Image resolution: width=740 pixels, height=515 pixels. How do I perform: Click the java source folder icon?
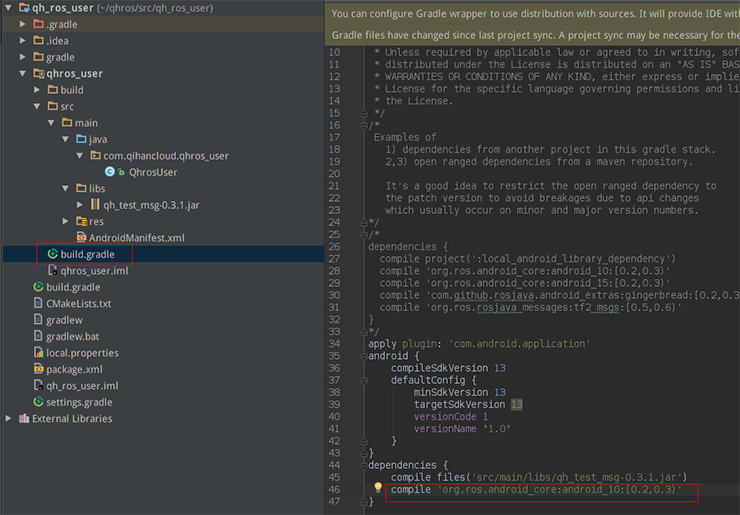point(82,139)
